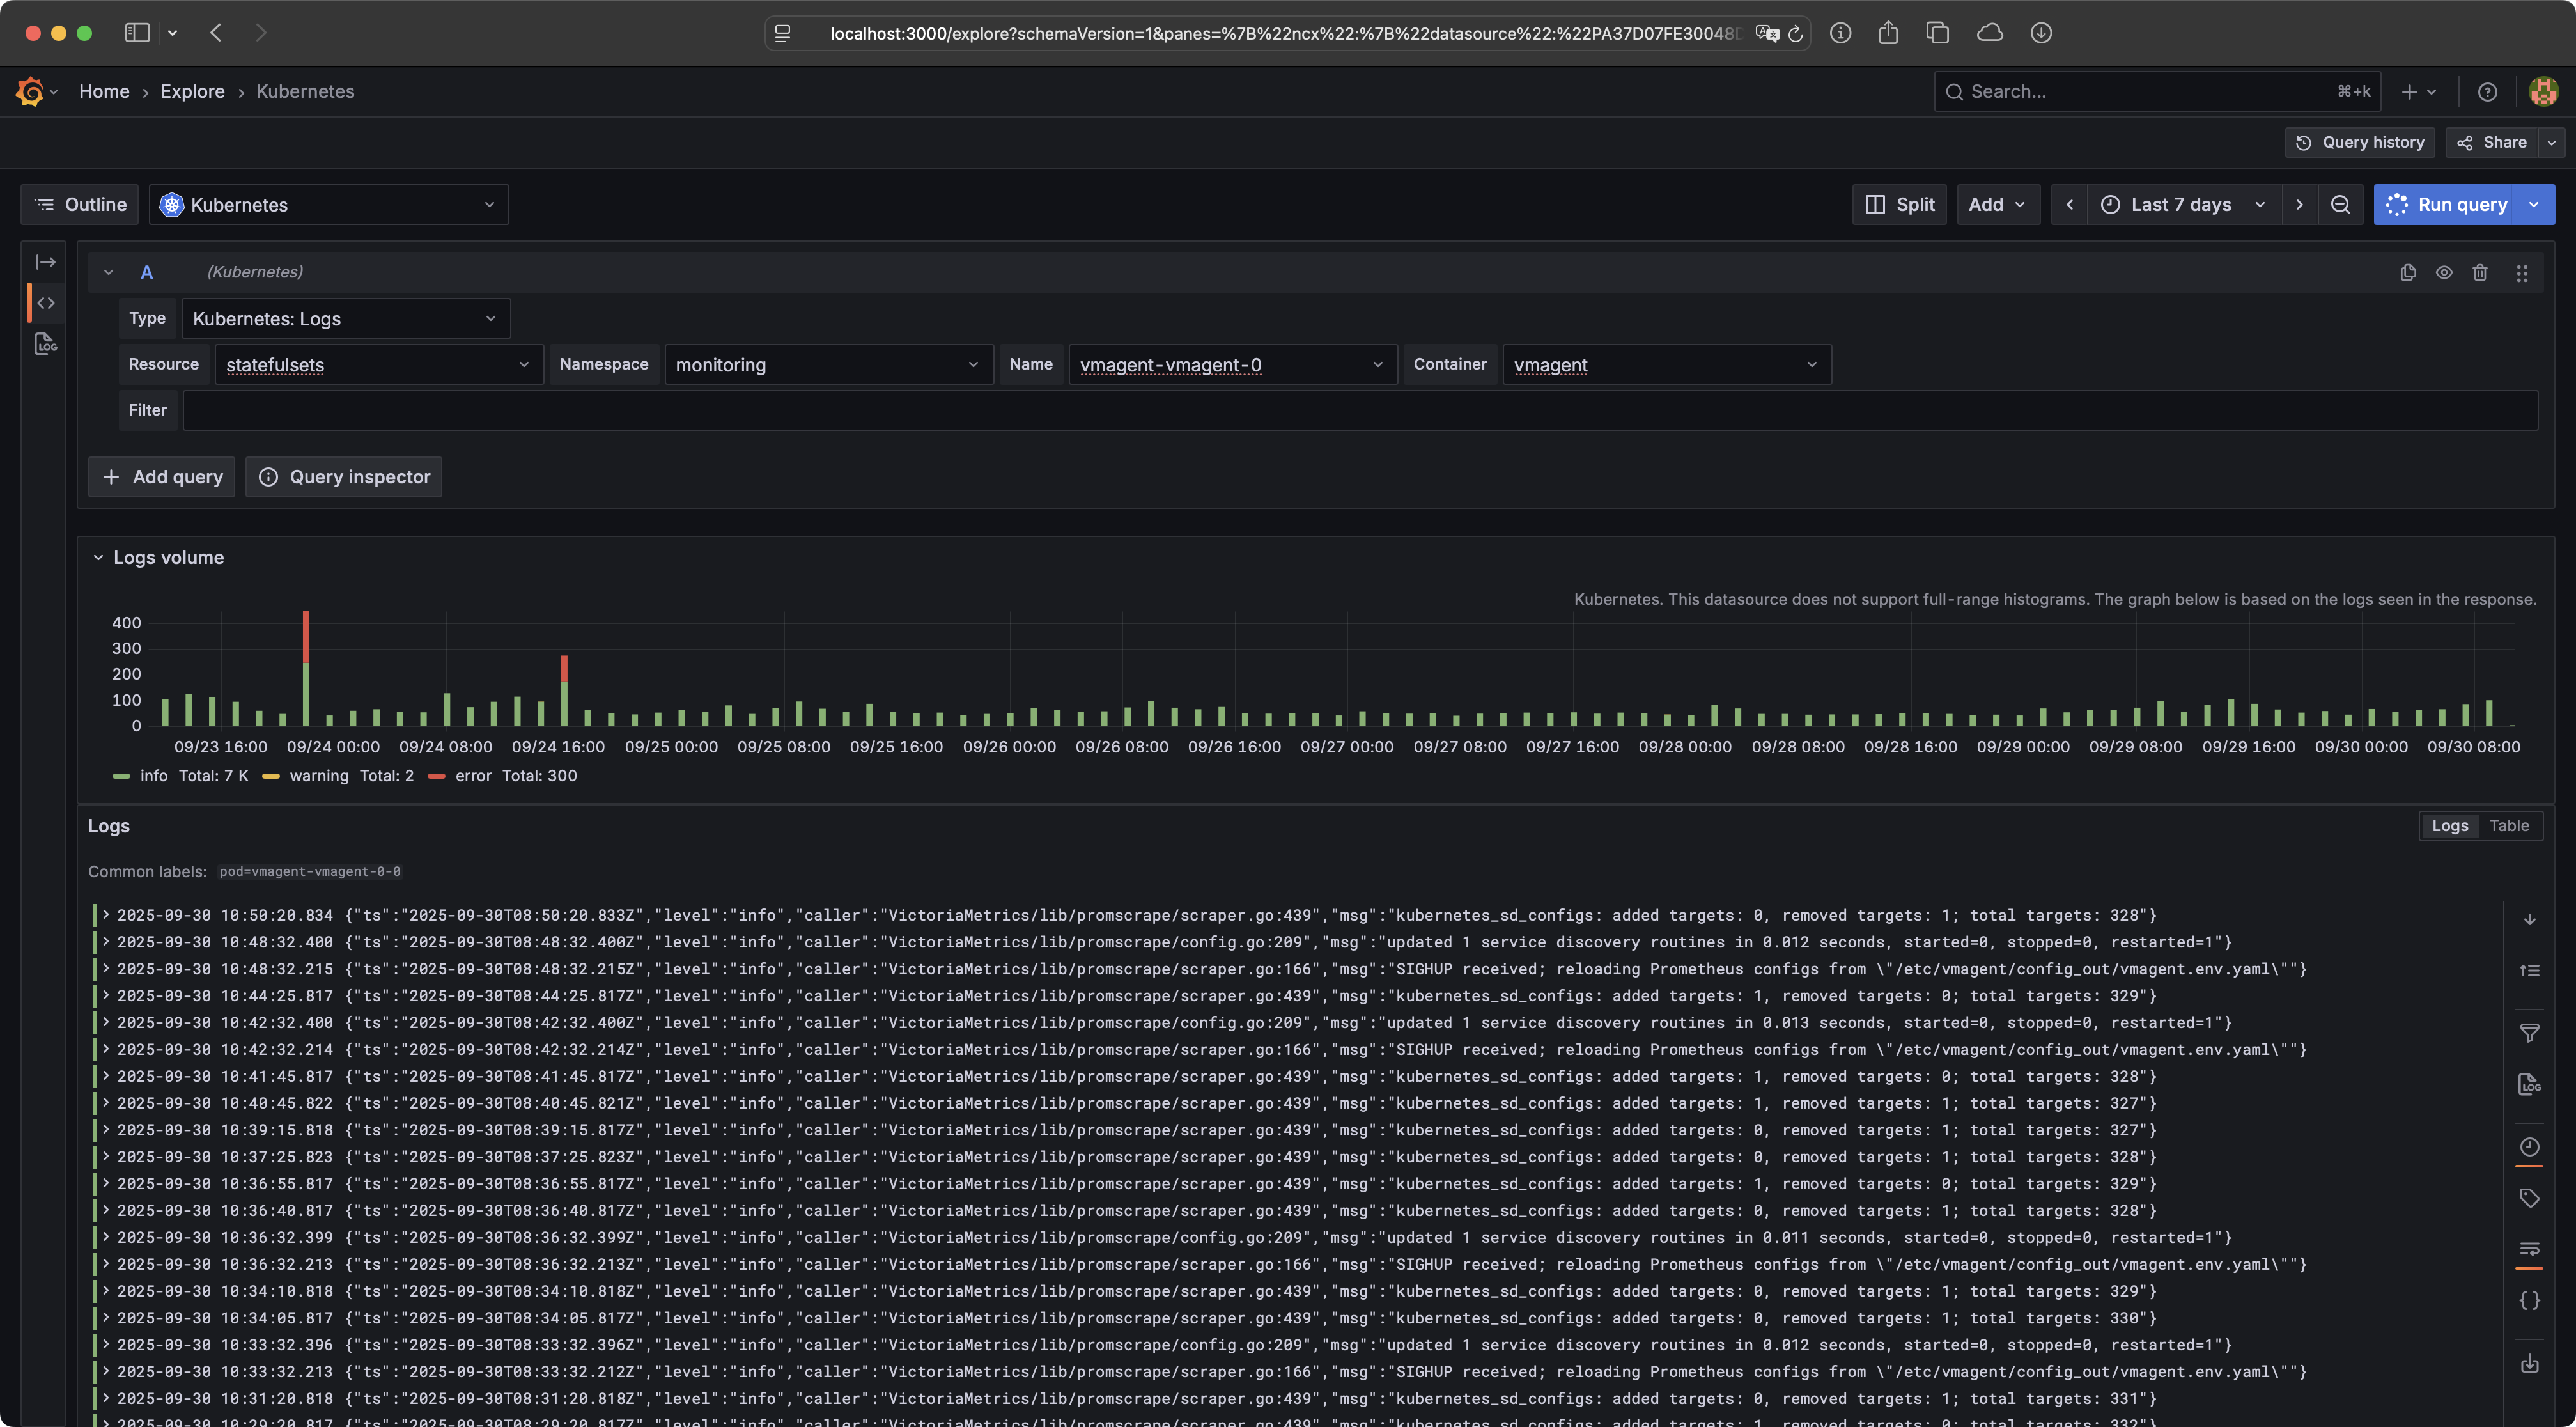Image resolution: width=2576 pixels, height=1427 pixels.
Task: Click the zoom out time range icon
Action: point(2340,204)
